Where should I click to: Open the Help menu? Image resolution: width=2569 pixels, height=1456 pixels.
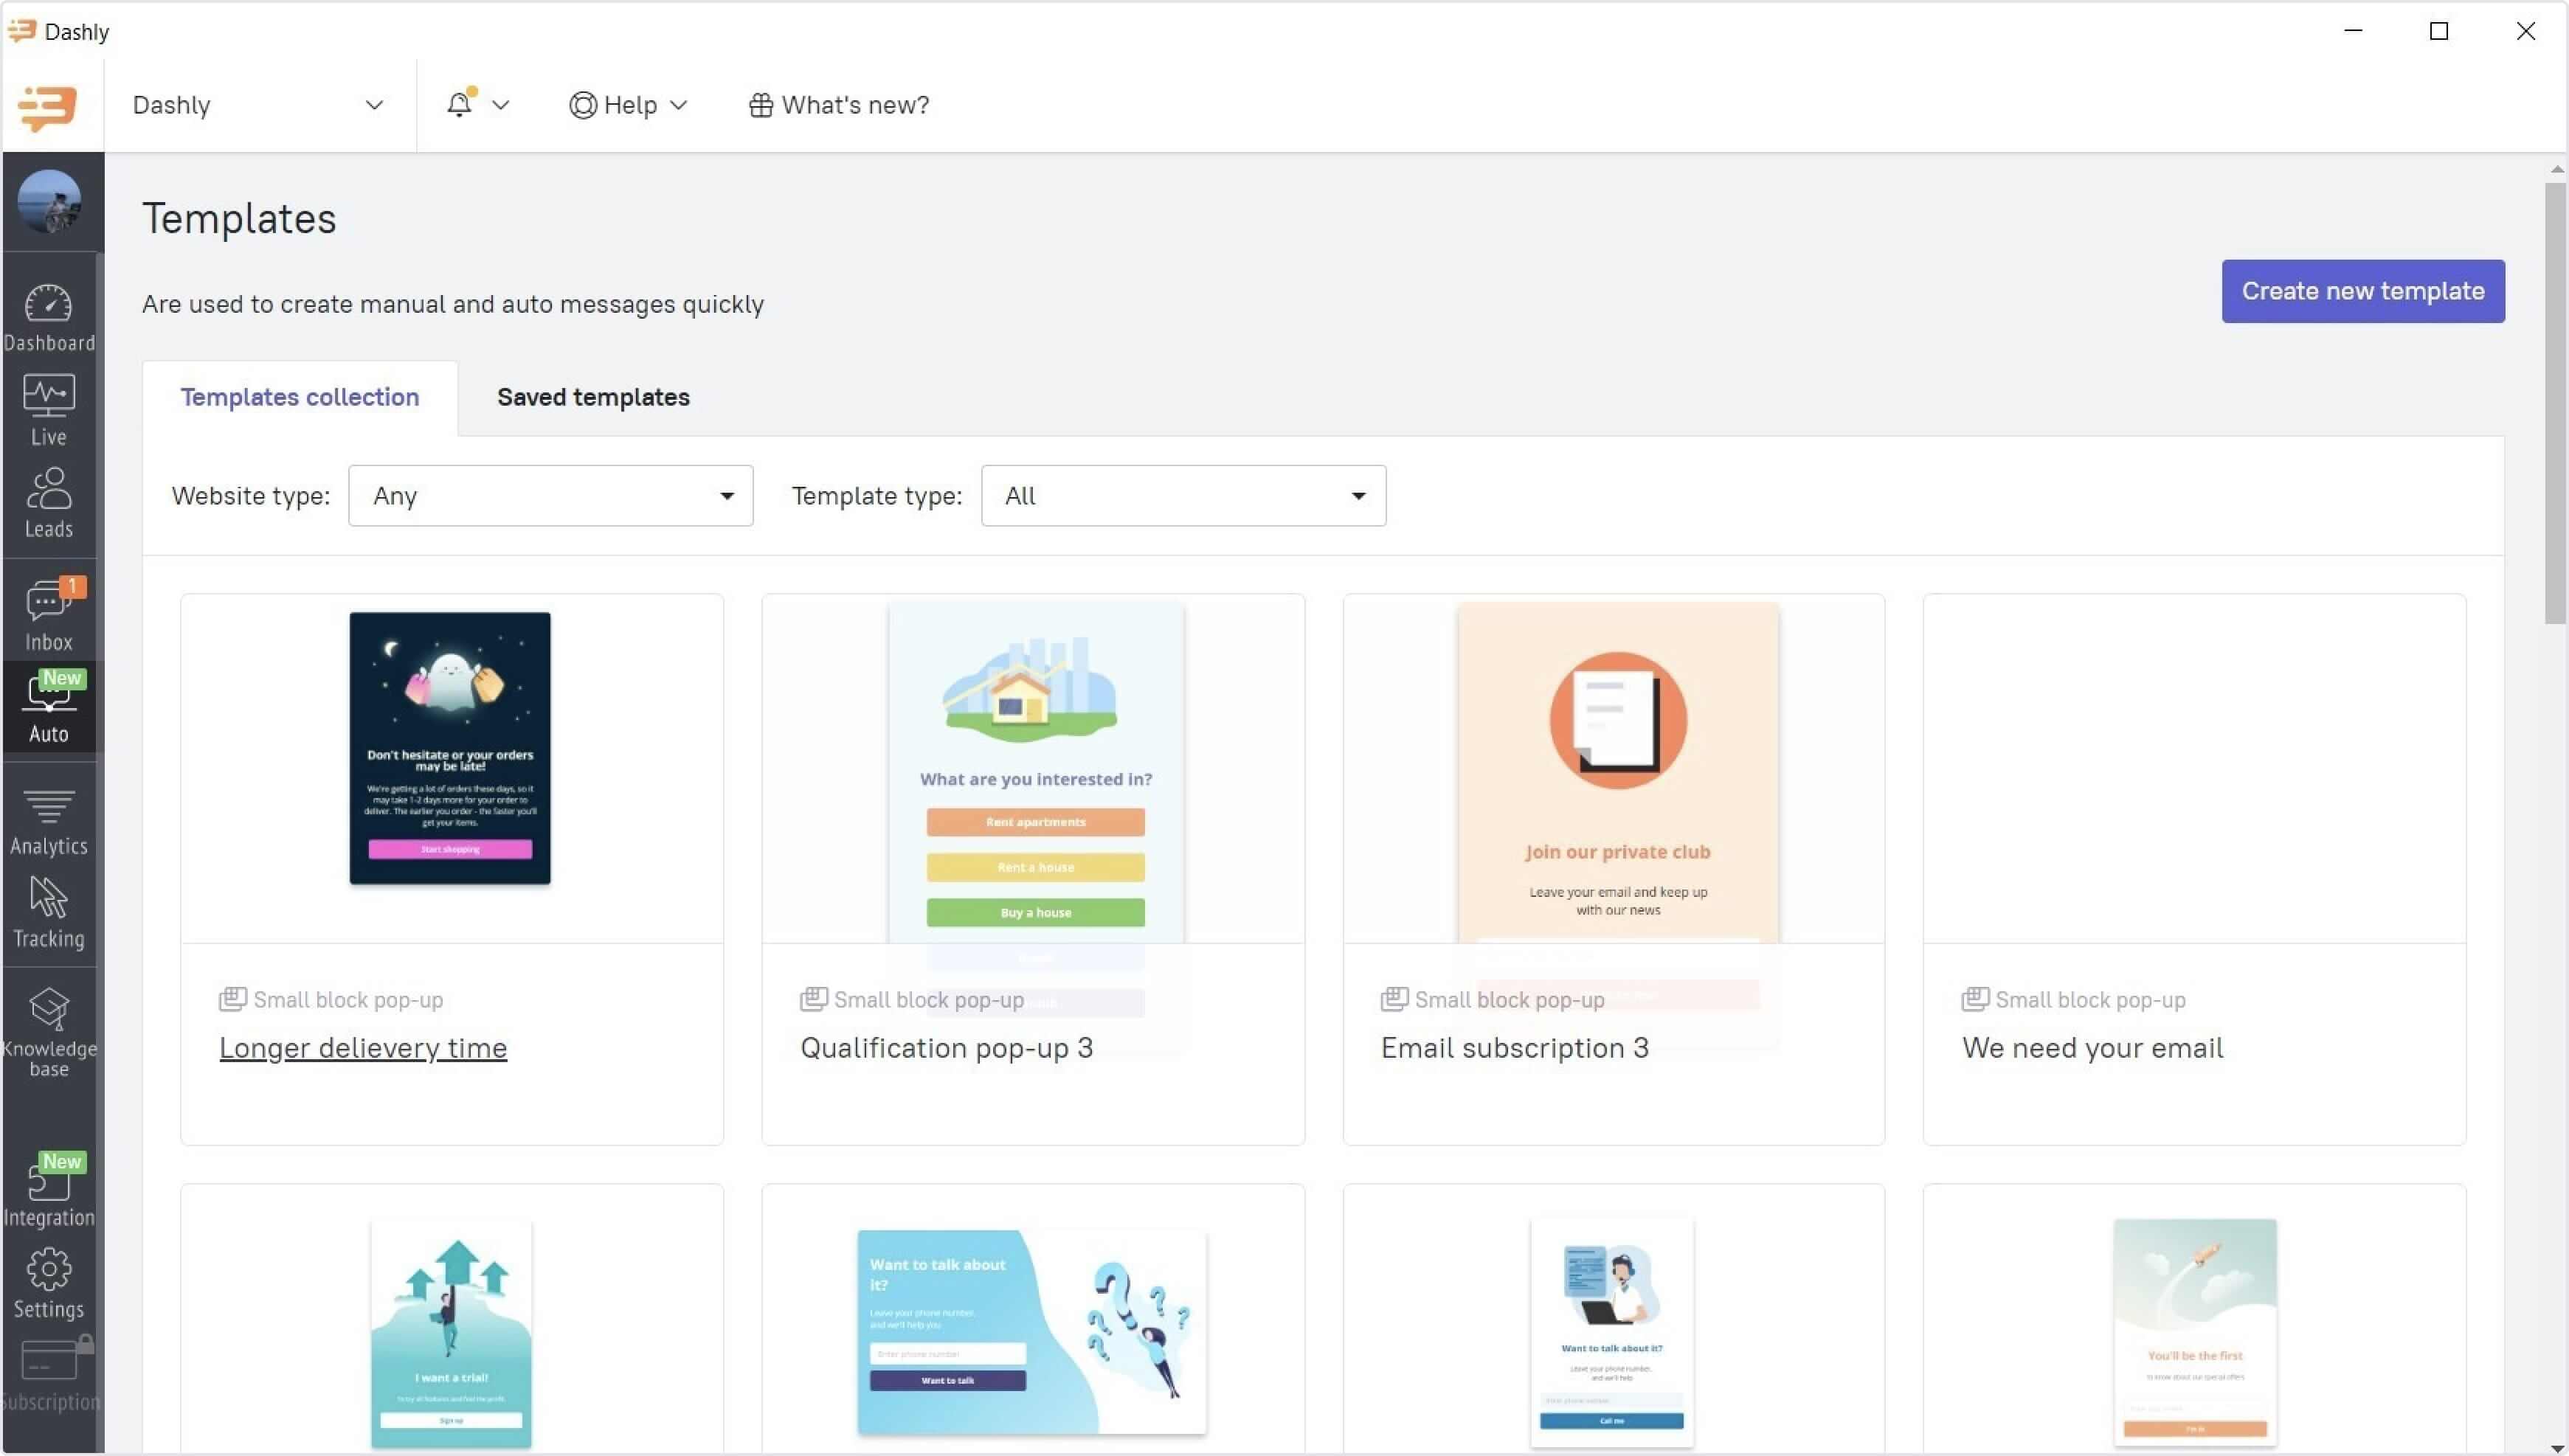coord(628,105)
